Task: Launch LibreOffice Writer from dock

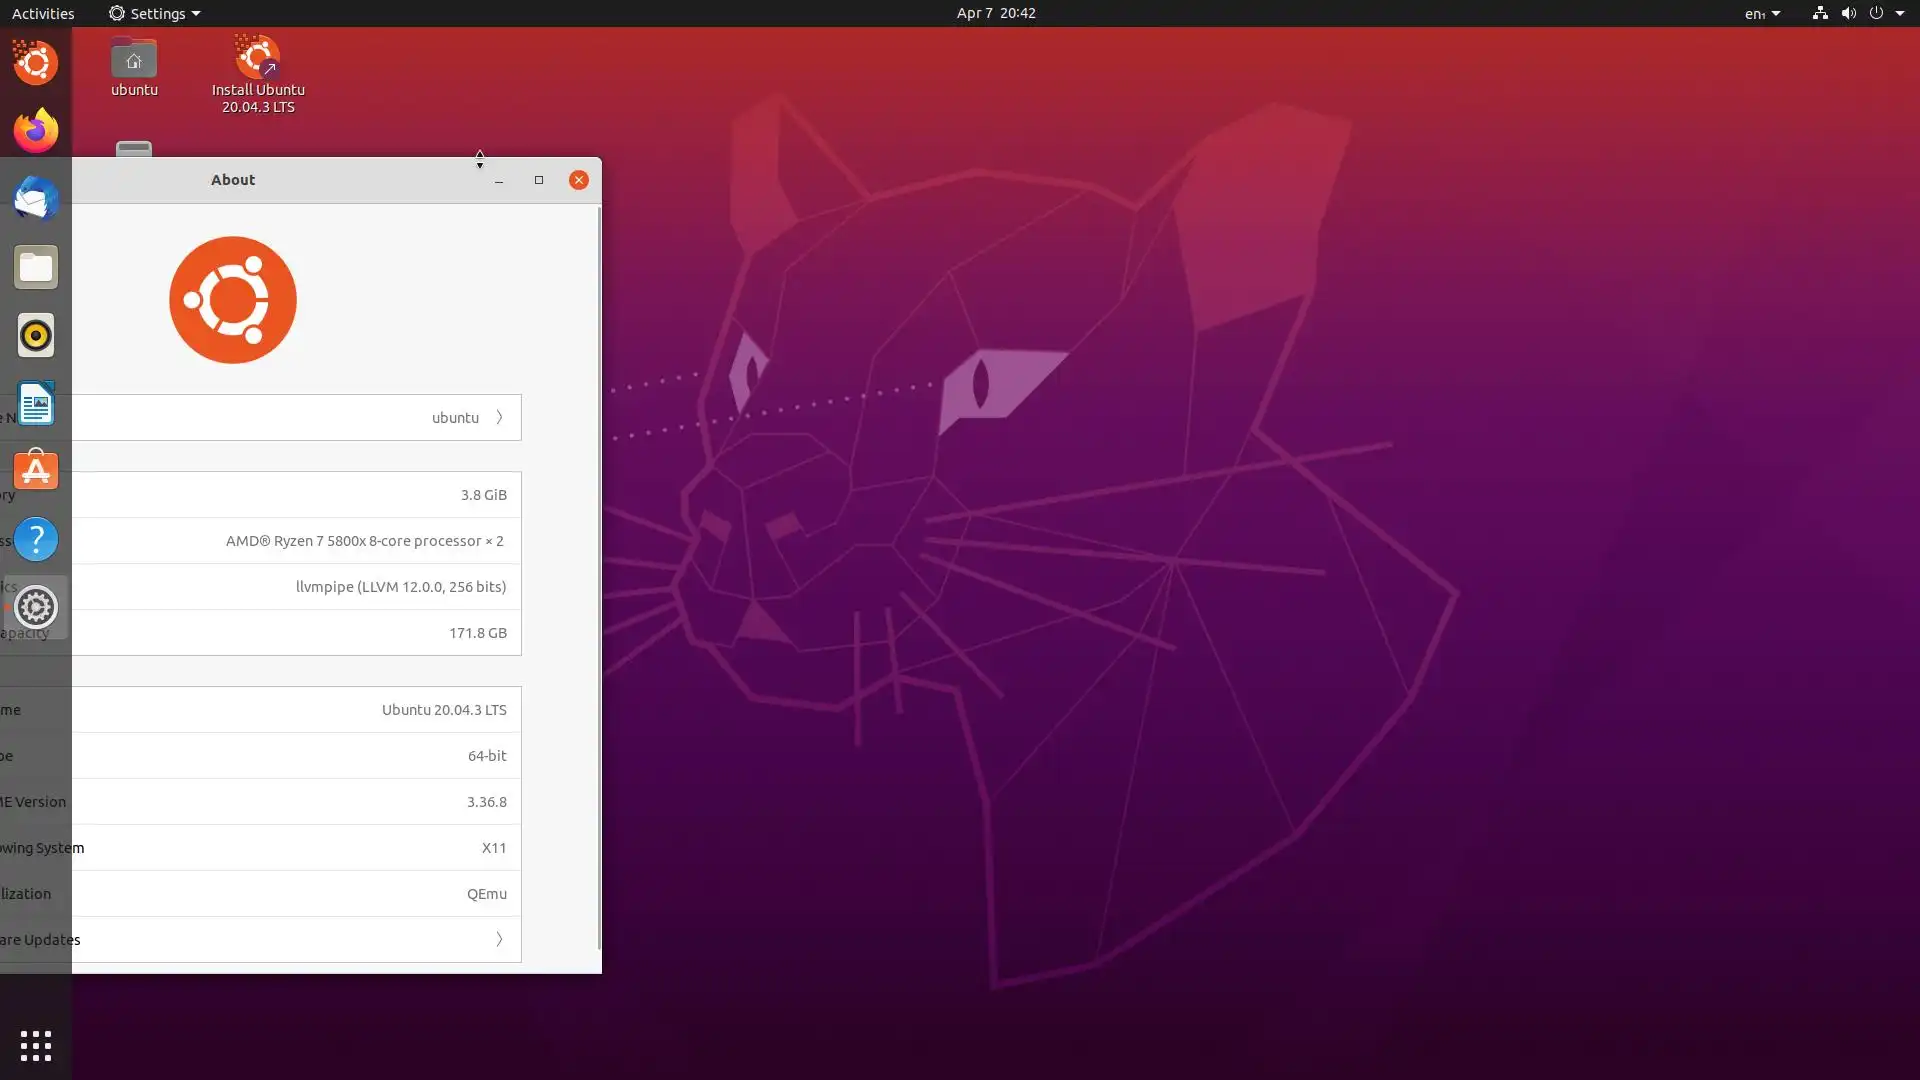Action: (x=36, y=403)
